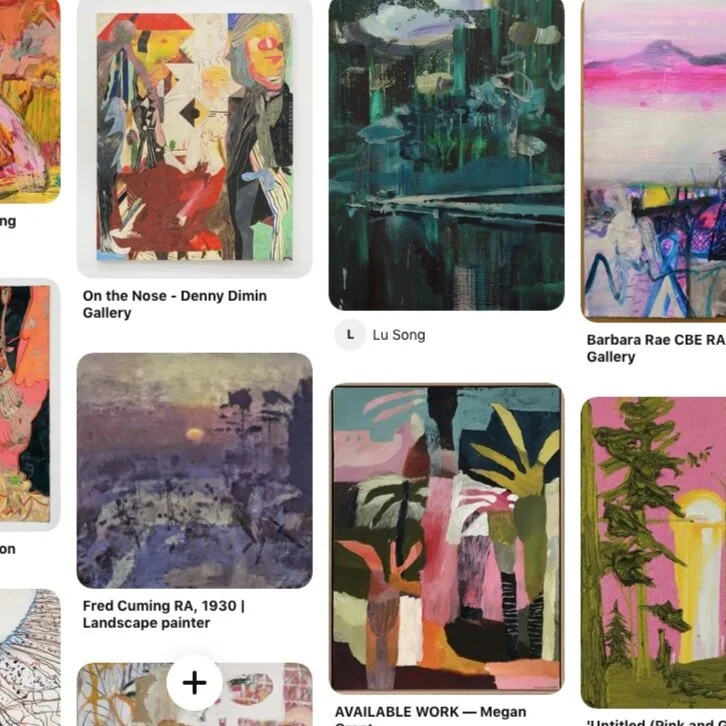Viewport: 726px width, 726px height.
Task: Open the white line drawing pin at bottom left
Action: (30, 657)
